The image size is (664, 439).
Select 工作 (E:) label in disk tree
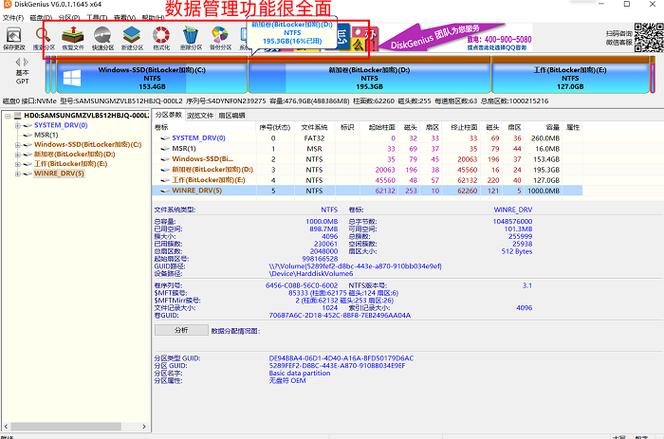pos(70,164)
